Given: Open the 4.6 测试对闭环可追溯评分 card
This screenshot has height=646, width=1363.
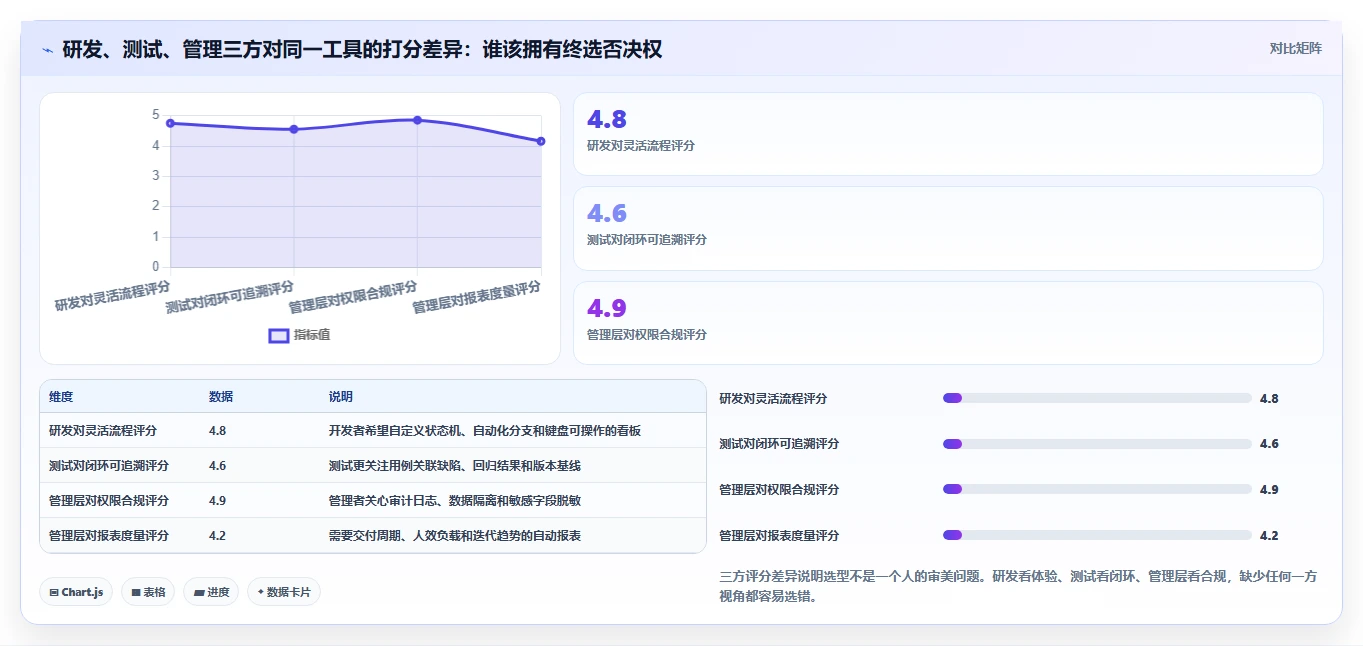Looking at the screenshot, I should [947, 228].
